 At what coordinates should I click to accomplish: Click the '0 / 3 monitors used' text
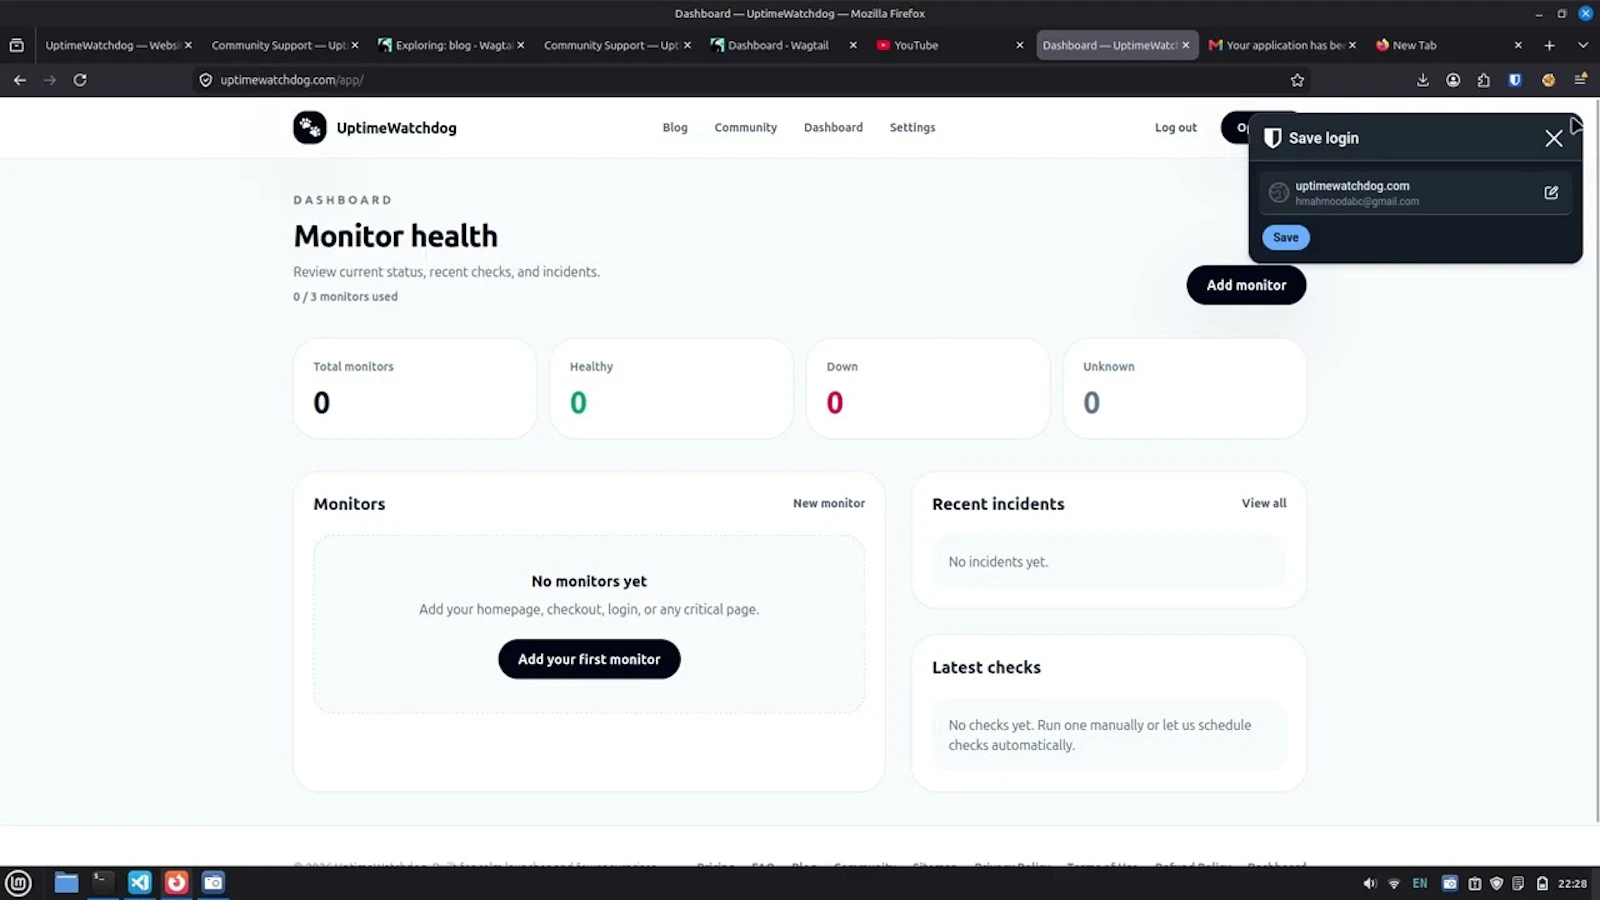[345, 297]
